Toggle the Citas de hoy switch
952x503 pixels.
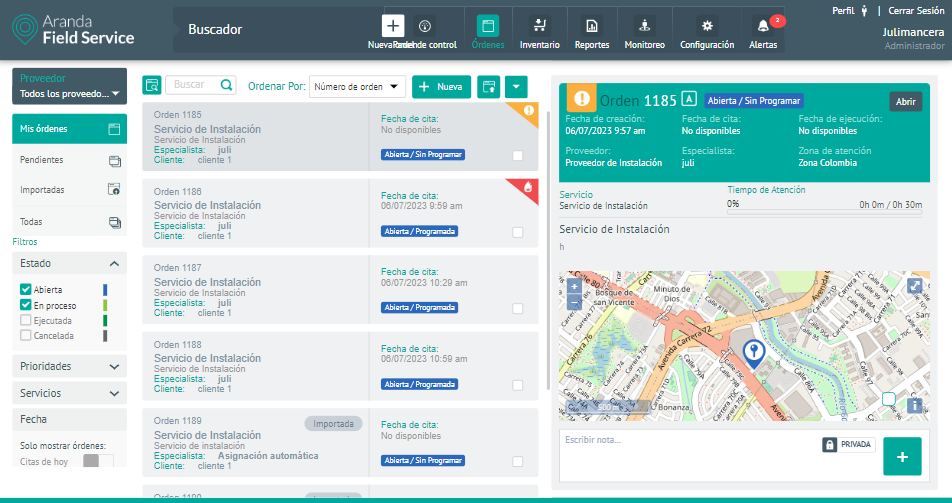pyautogui.click(x=98, y=461)
